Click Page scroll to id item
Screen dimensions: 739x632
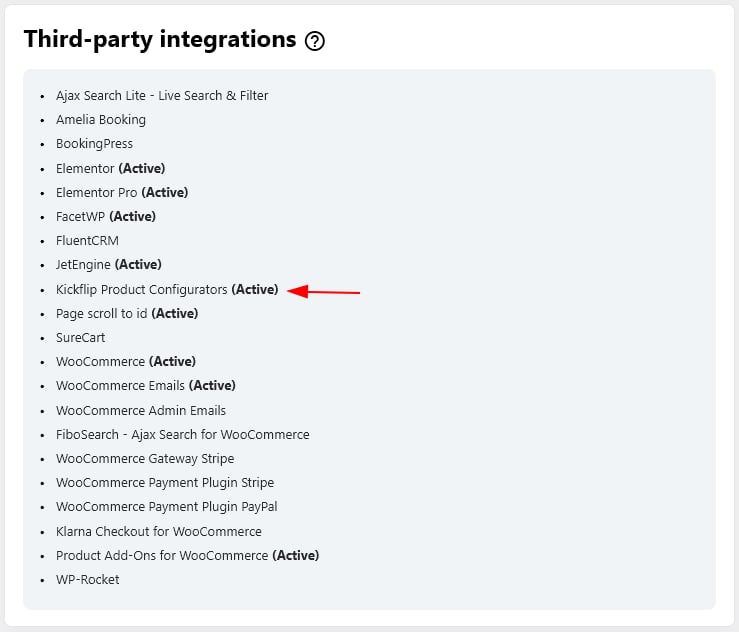[127, 313]
